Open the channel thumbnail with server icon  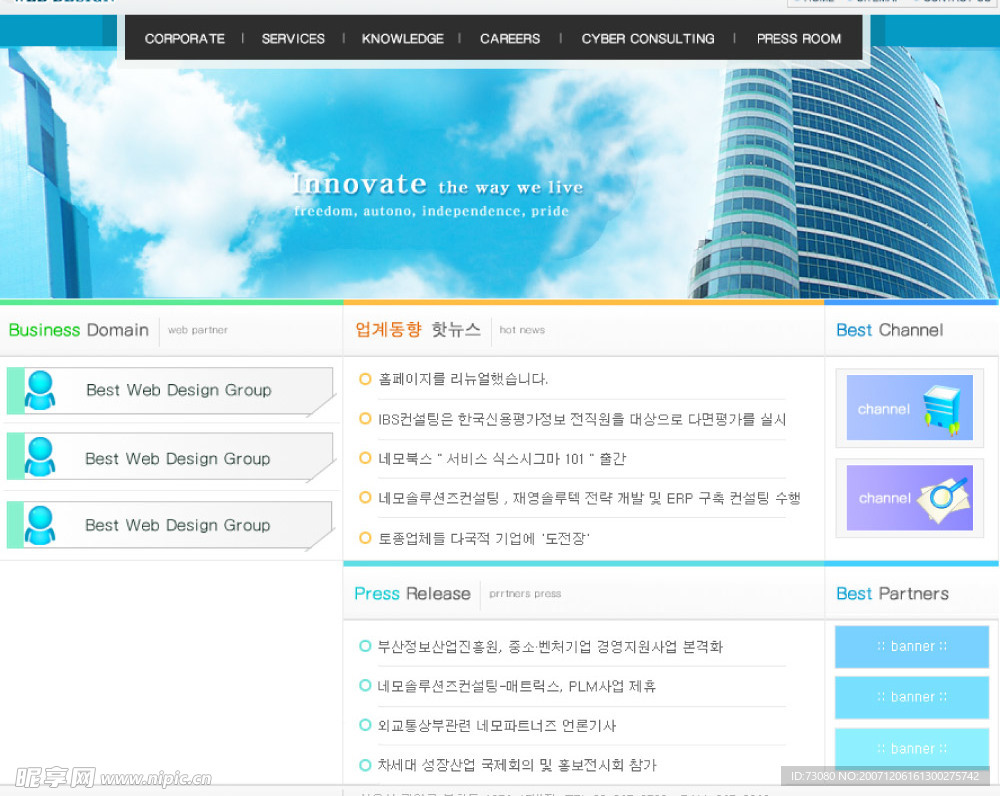pos(909,408)
